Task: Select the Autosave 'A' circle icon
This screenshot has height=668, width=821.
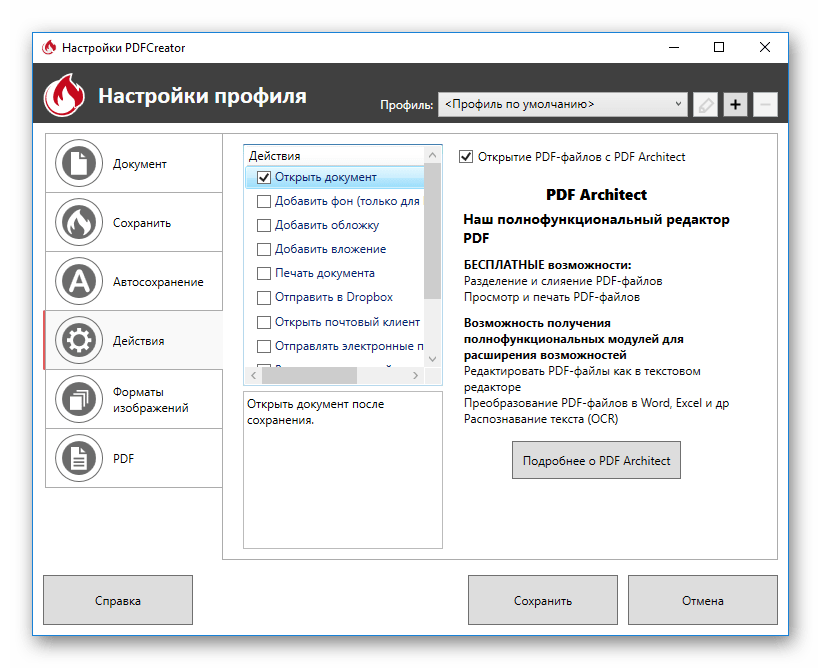Action: (x=77, y=282)
